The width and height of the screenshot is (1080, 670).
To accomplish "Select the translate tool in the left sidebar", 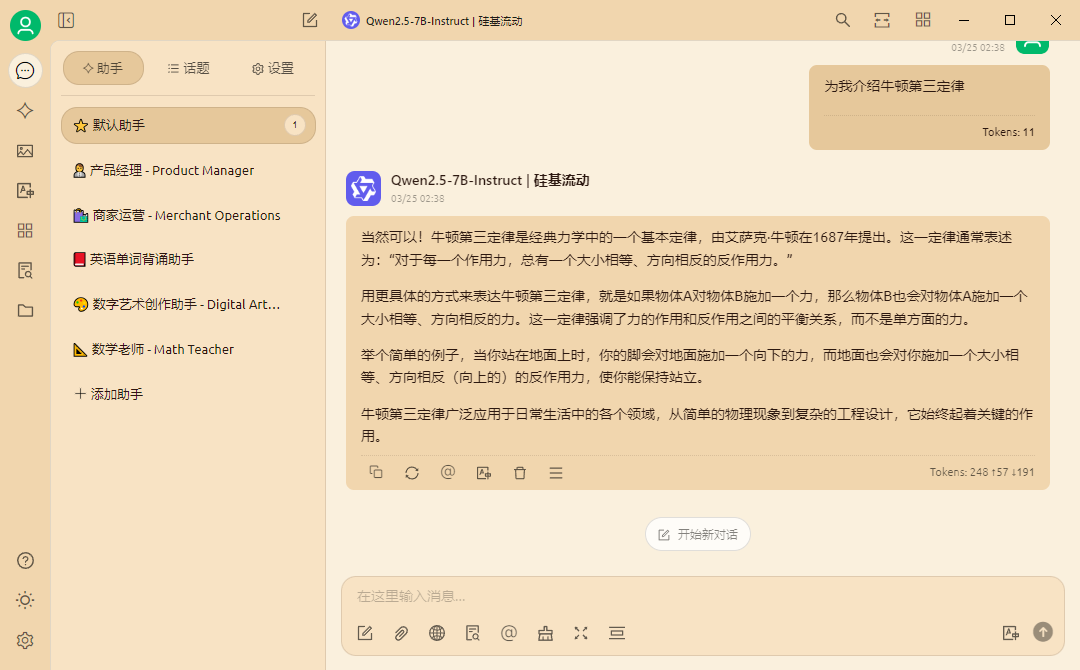I will tap(25, 190).
